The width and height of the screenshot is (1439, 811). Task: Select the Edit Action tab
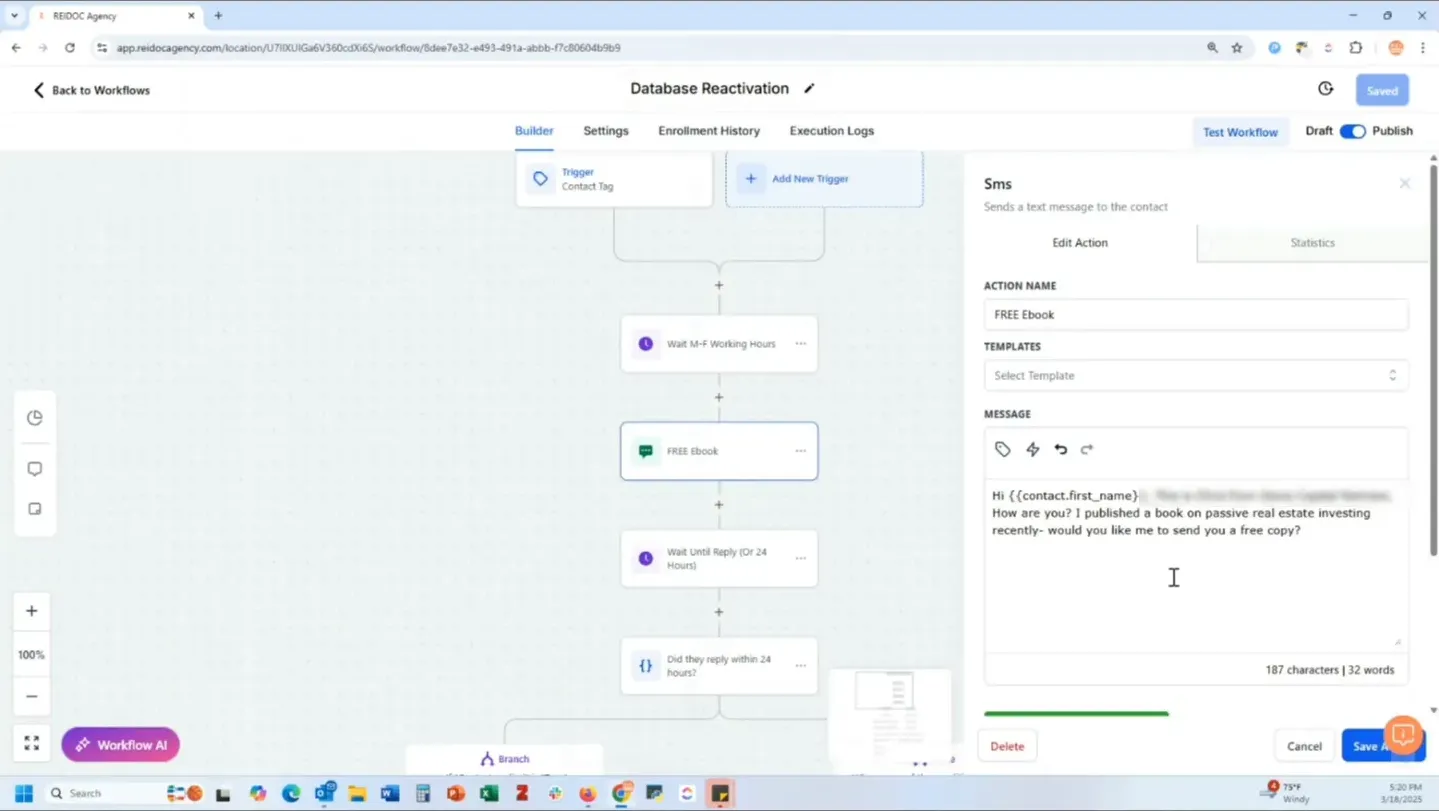coord(1080,243)
